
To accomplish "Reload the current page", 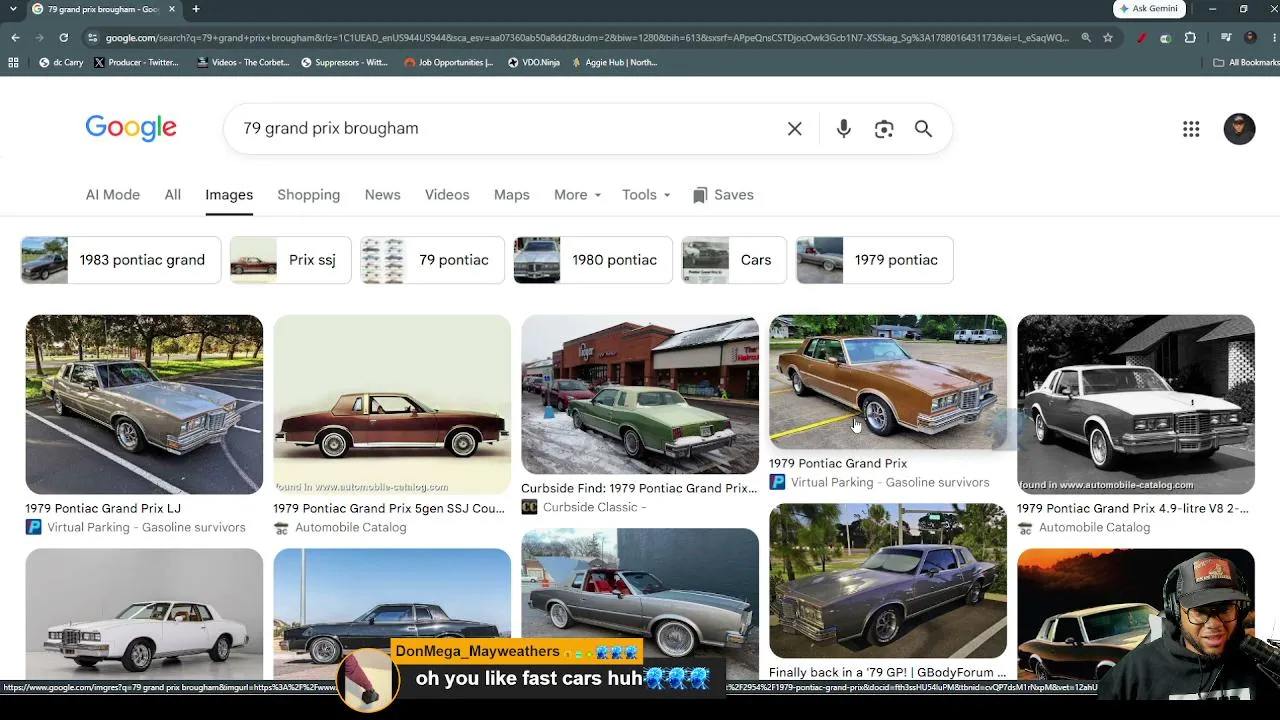I will pyautogui.click(x=63, y=38).
